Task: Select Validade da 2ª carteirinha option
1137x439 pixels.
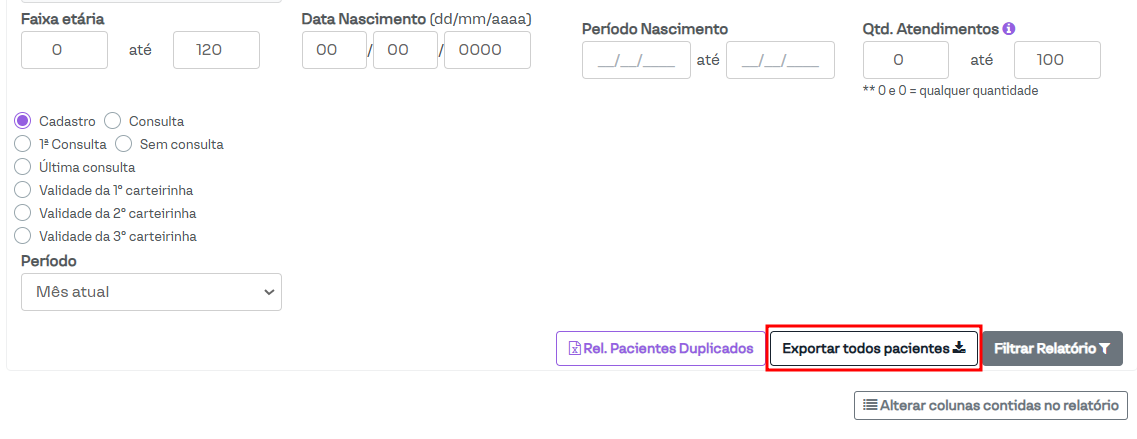Action: [x=23, y=213]
